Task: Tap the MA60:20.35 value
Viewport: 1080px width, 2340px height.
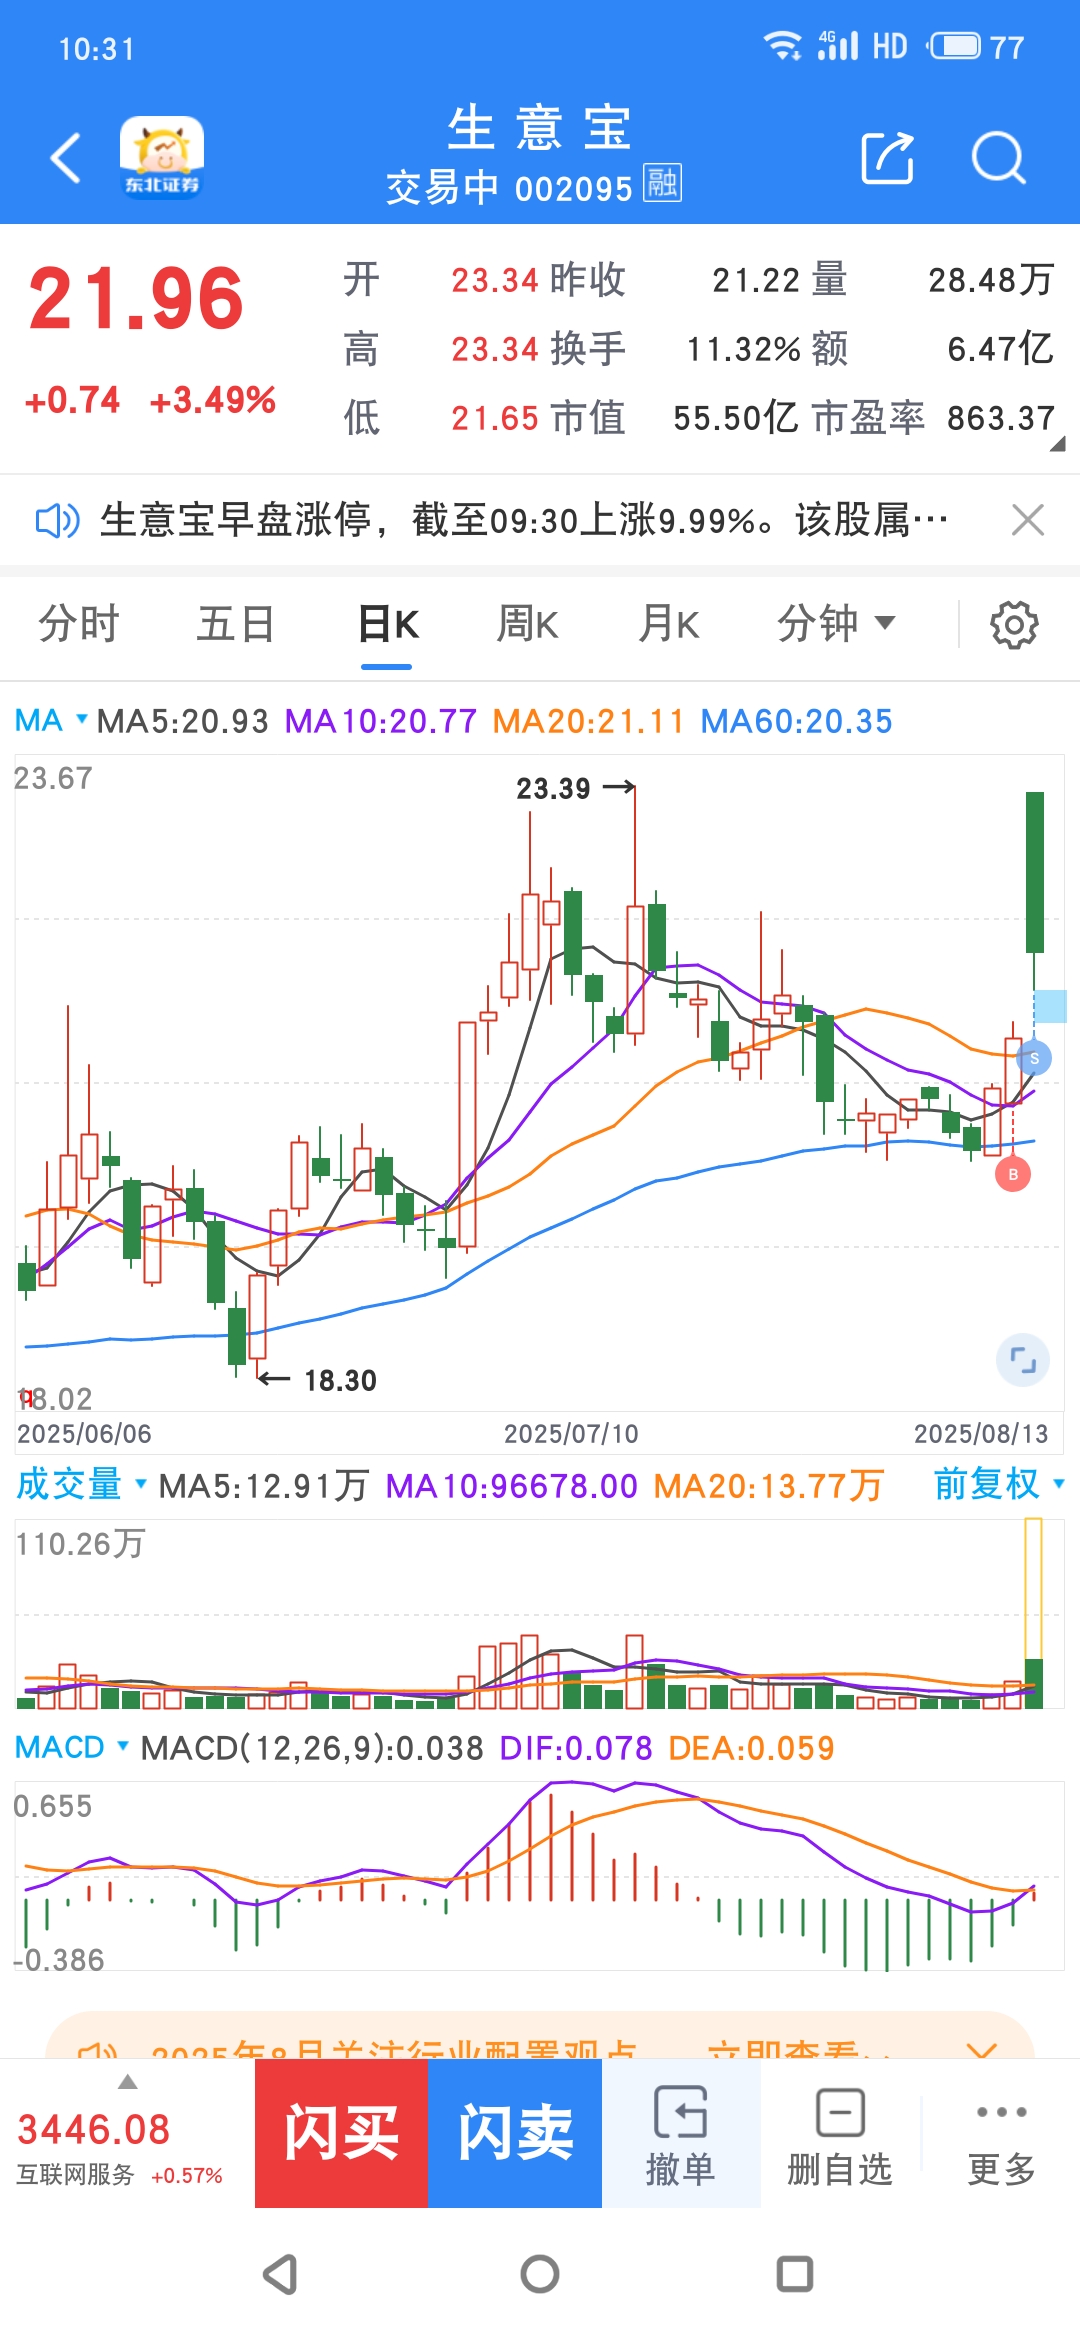Action: 796,721
